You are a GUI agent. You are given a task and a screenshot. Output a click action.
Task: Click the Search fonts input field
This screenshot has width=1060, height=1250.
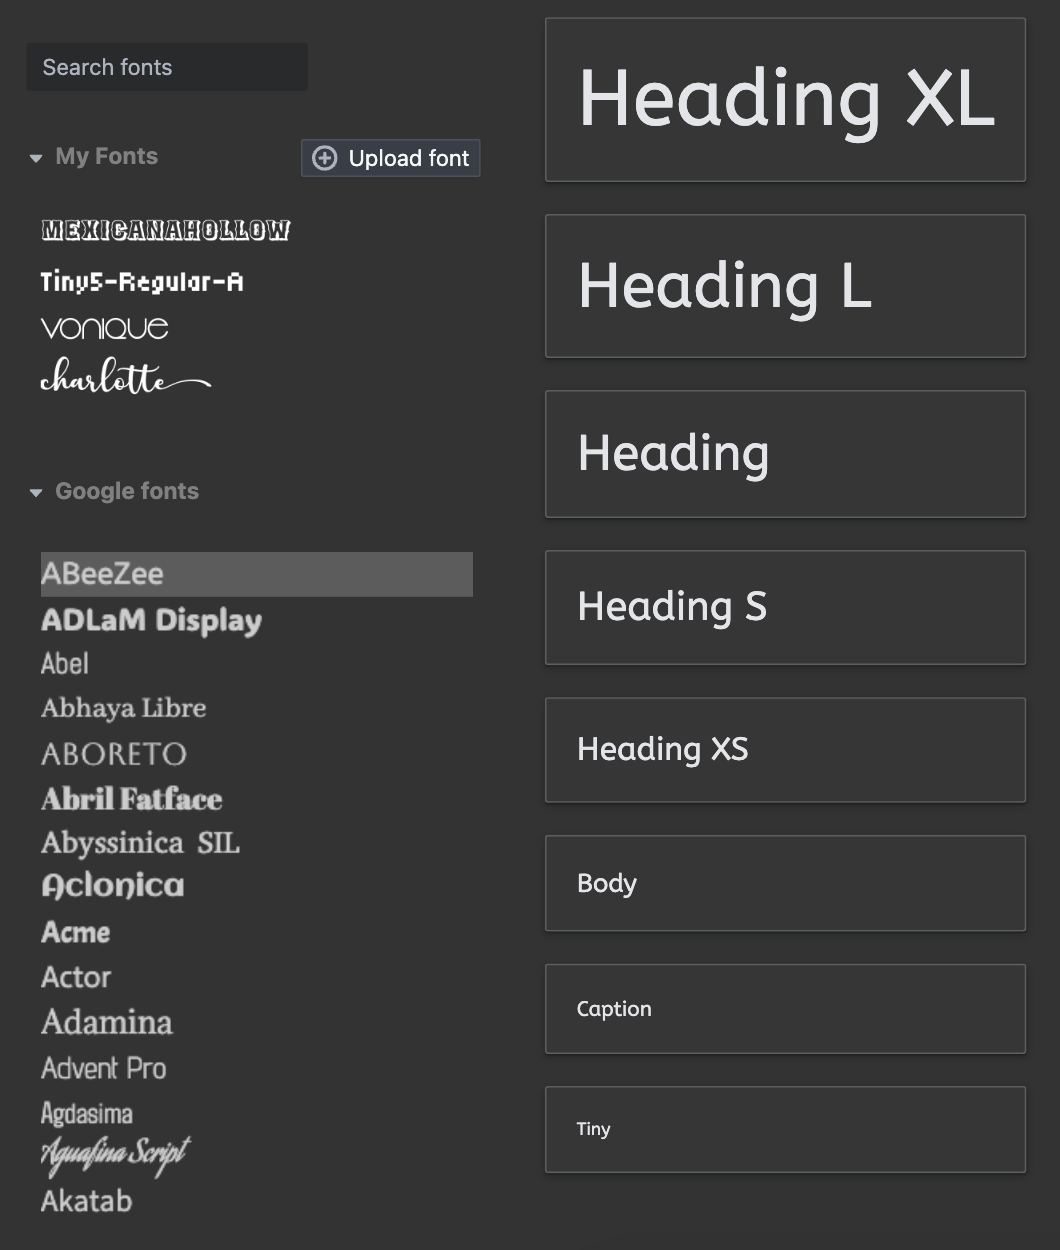tap(167, 67)
